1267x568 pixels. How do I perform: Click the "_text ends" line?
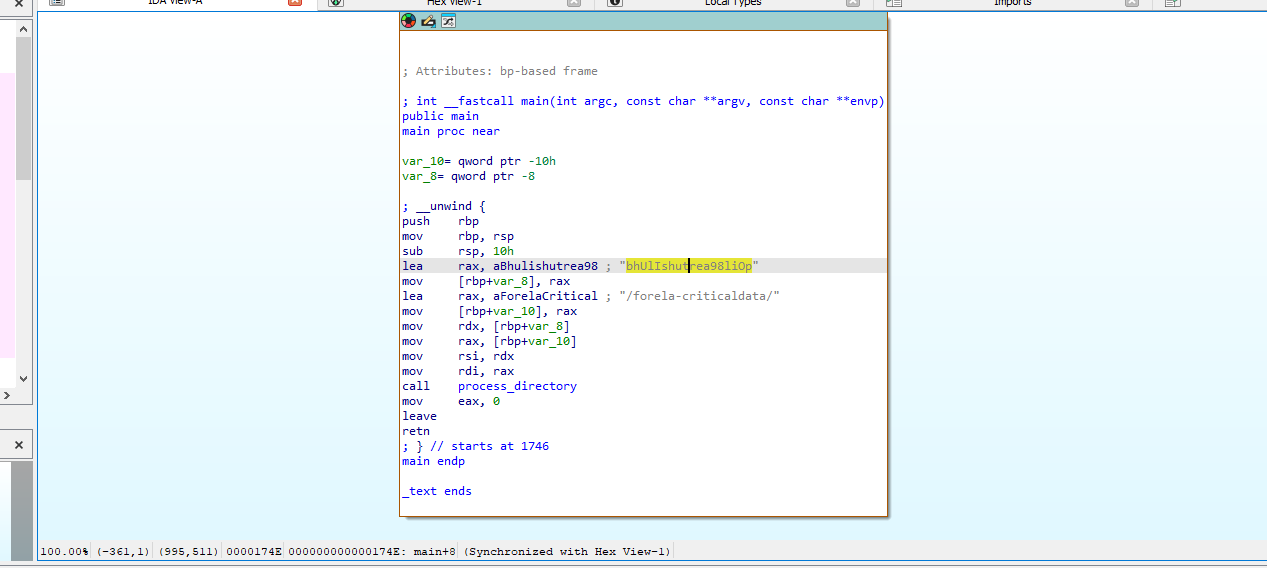437,491
